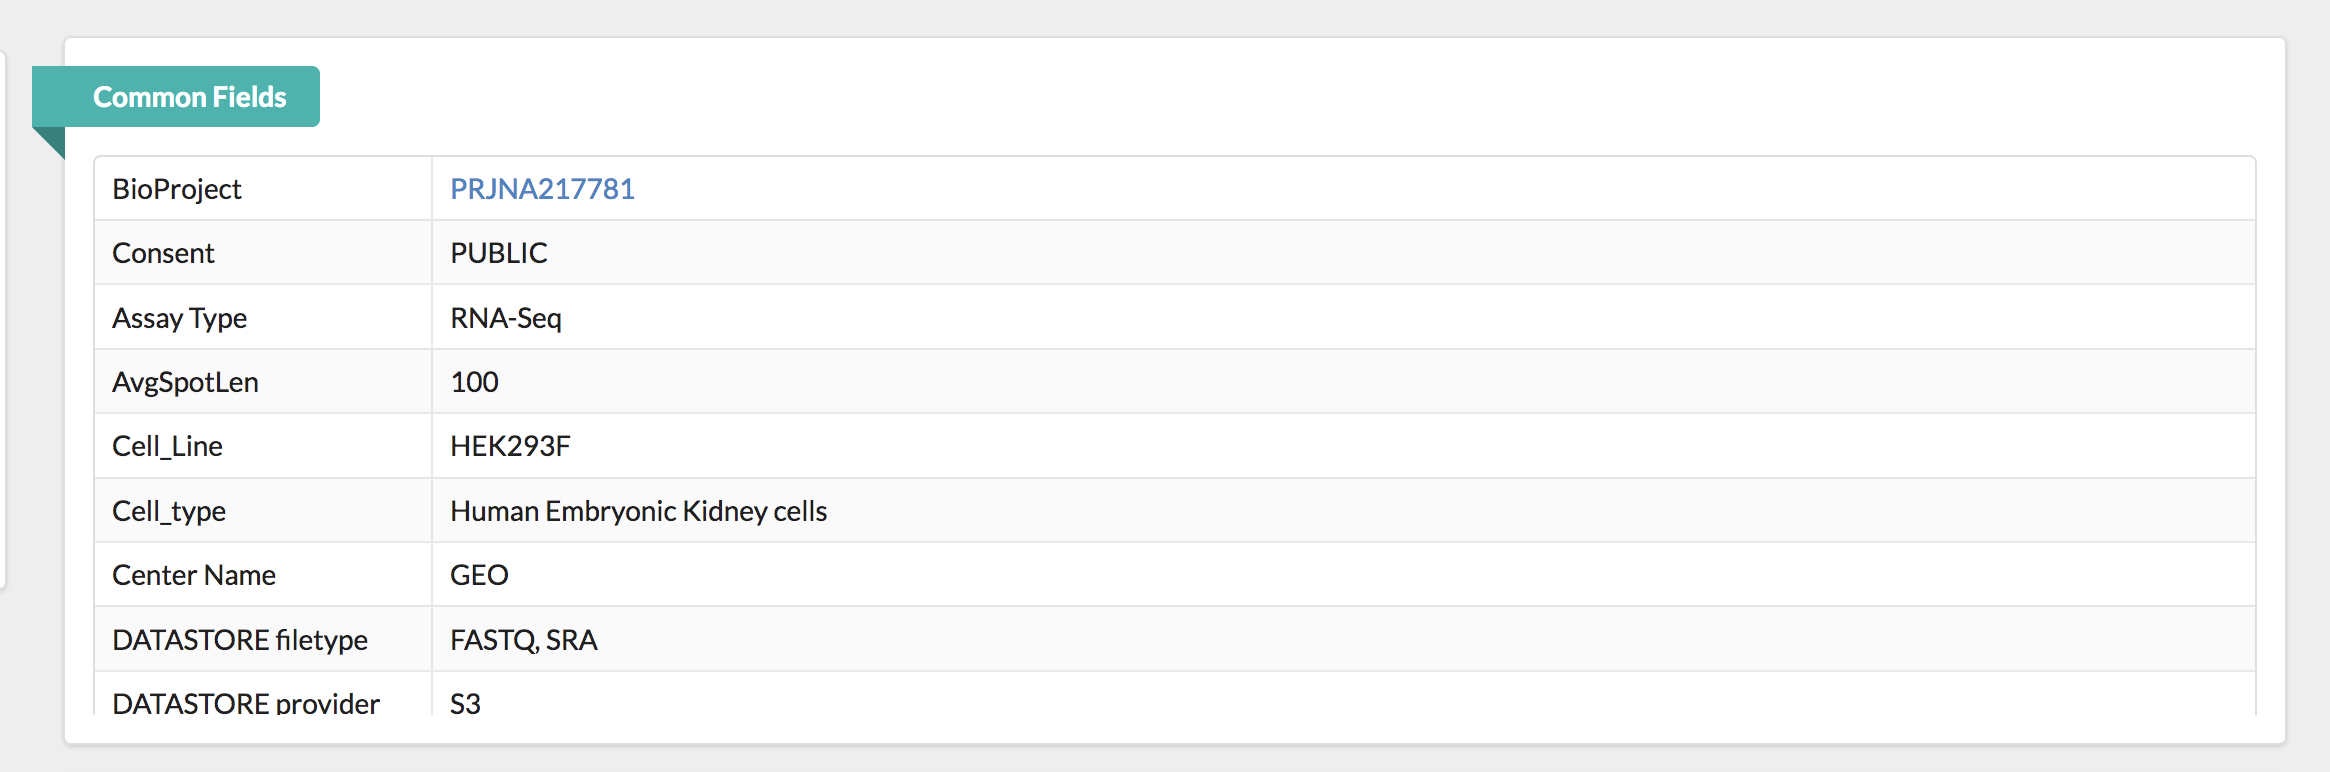This screenshot has height=772, width=2330.
Task: Select the DATASTORE filetype label
Action: point(240,640)
